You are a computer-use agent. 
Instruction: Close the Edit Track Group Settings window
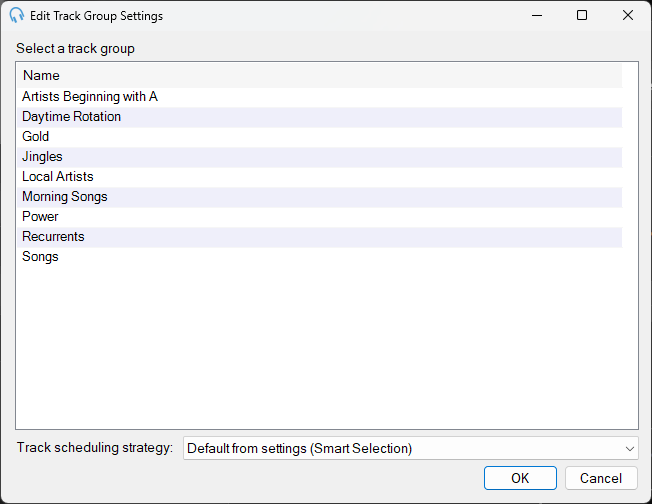627,15
